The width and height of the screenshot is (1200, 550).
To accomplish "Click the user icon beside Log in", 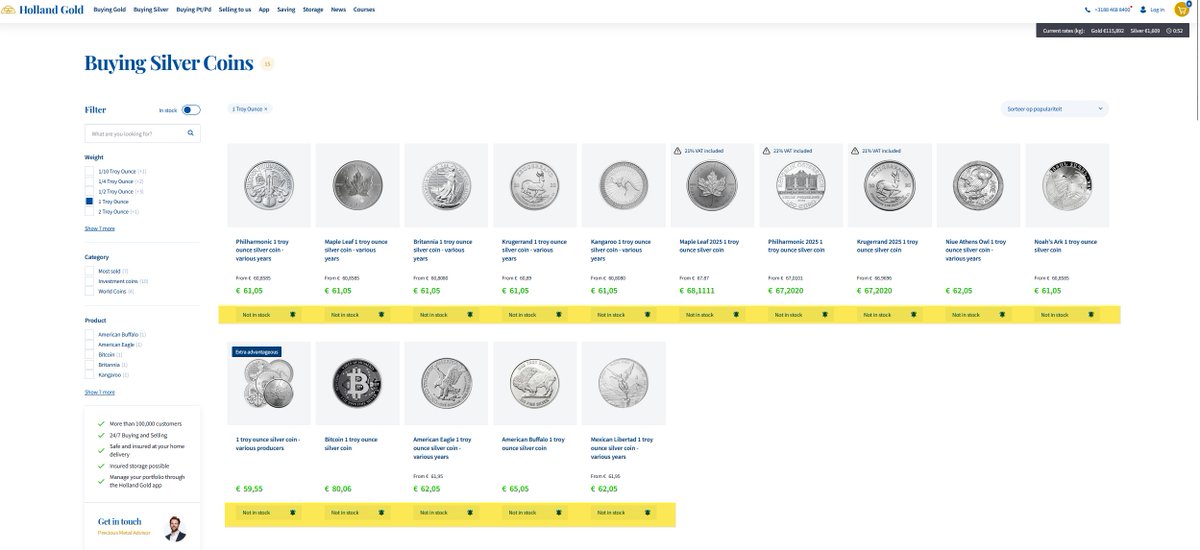I will 1144,9.
